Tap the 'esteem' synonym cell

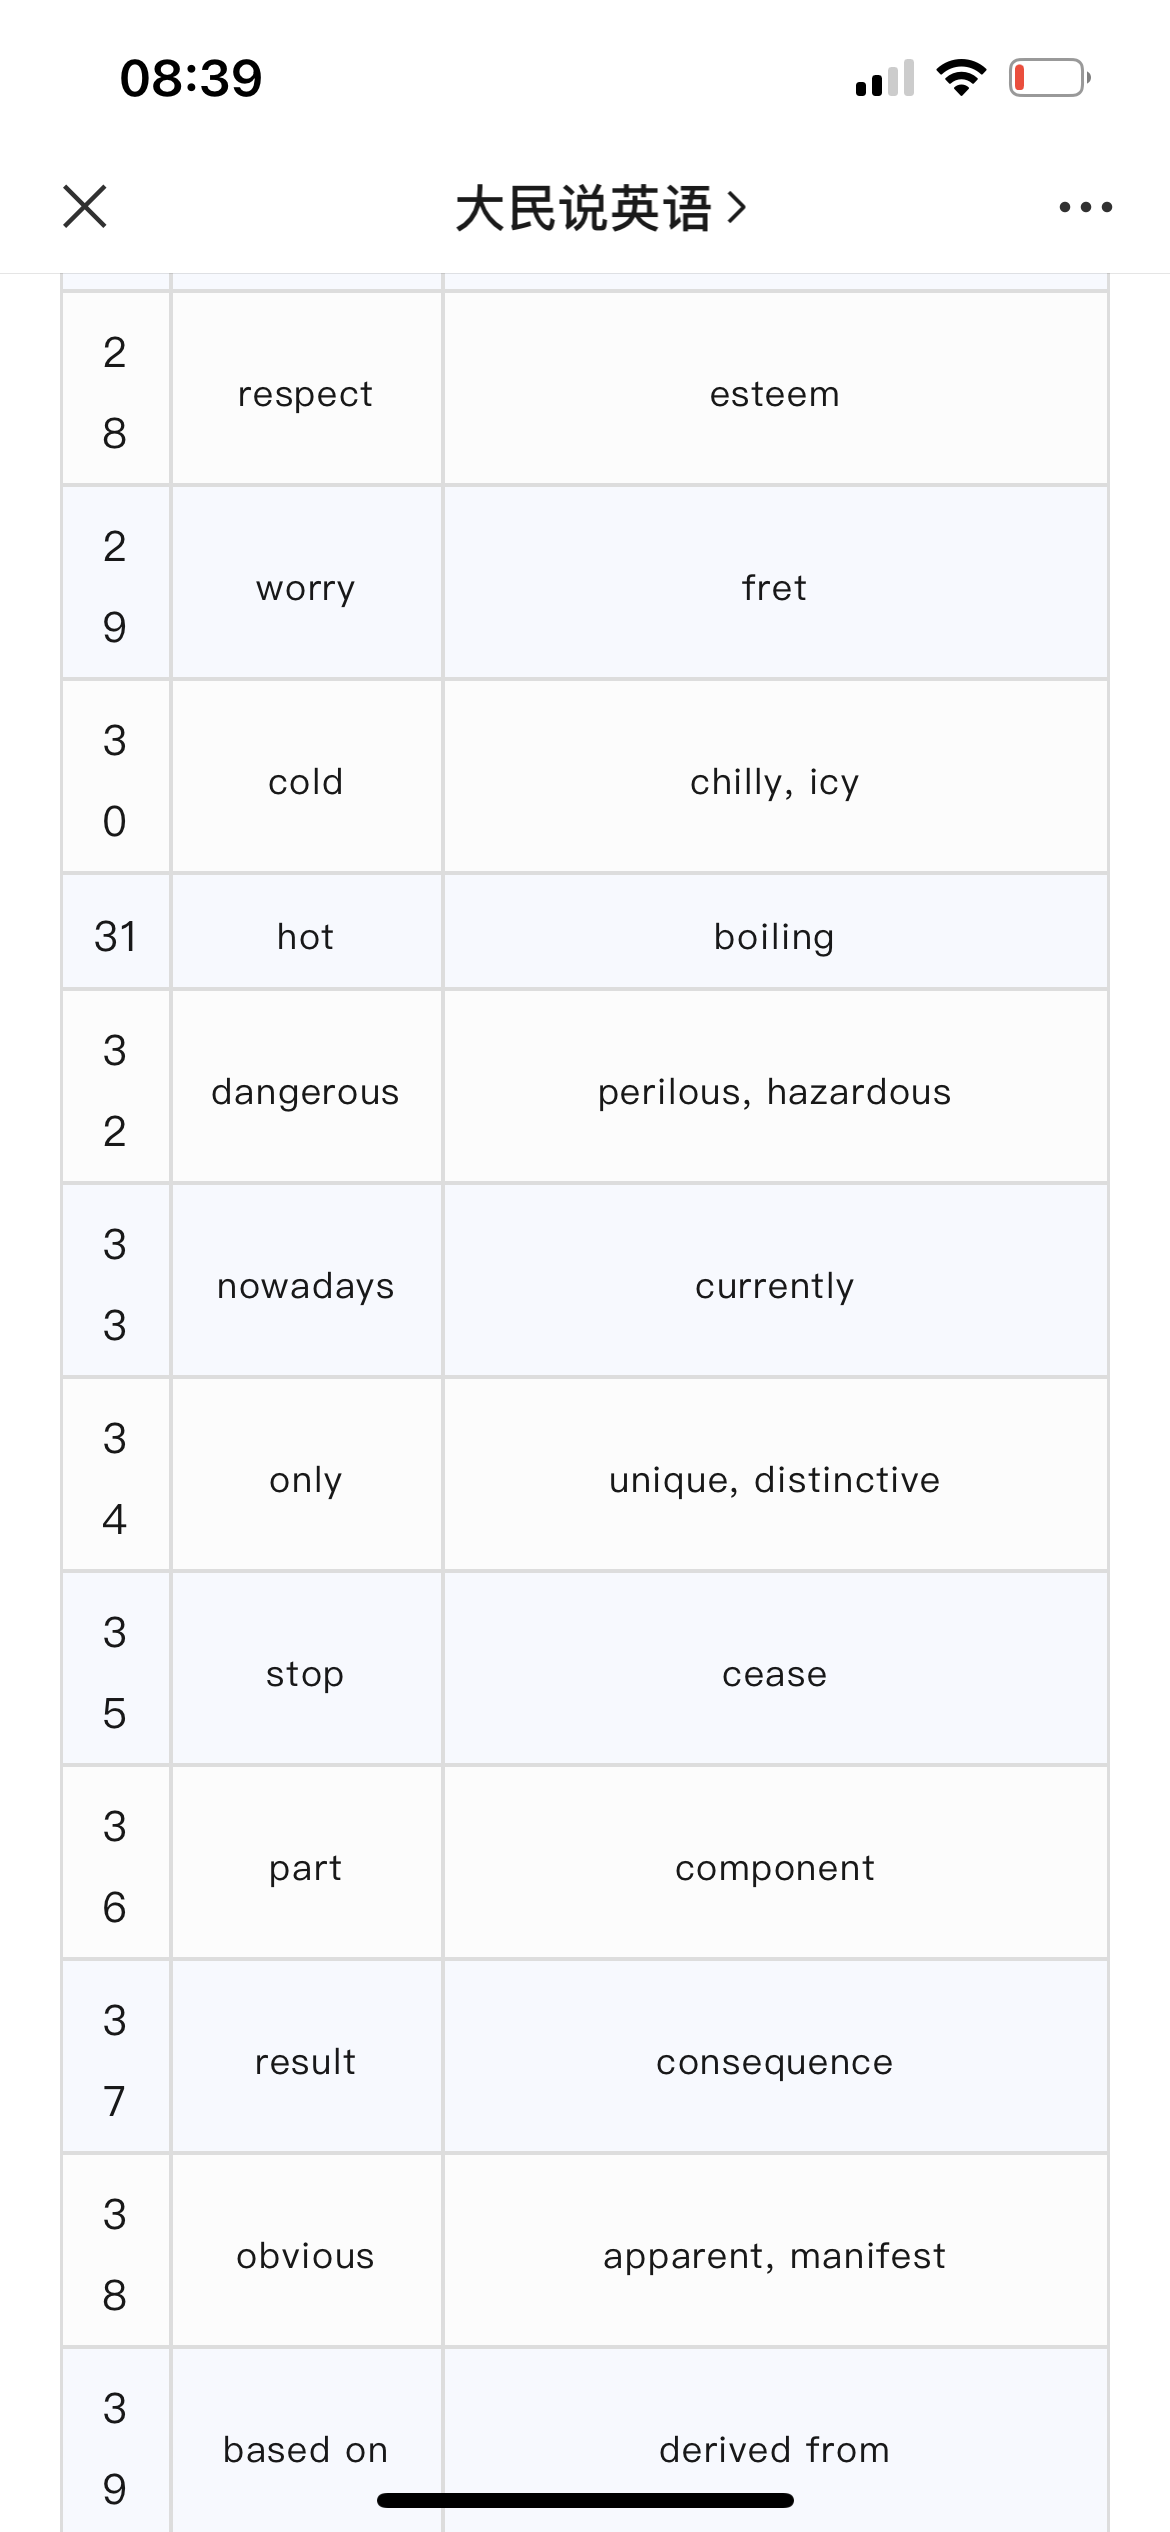775,389
